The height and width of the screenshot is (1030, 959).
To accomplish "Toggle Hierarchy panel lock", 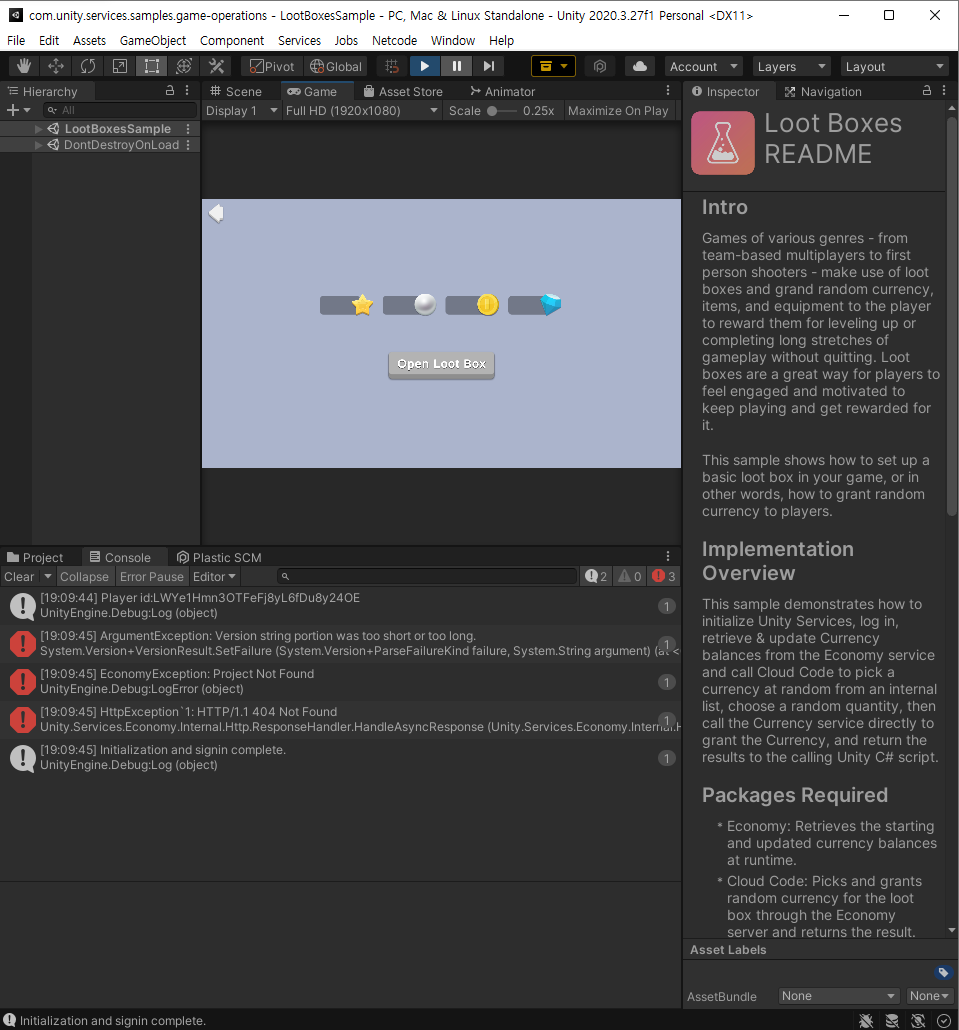I will tap(169, 91).
